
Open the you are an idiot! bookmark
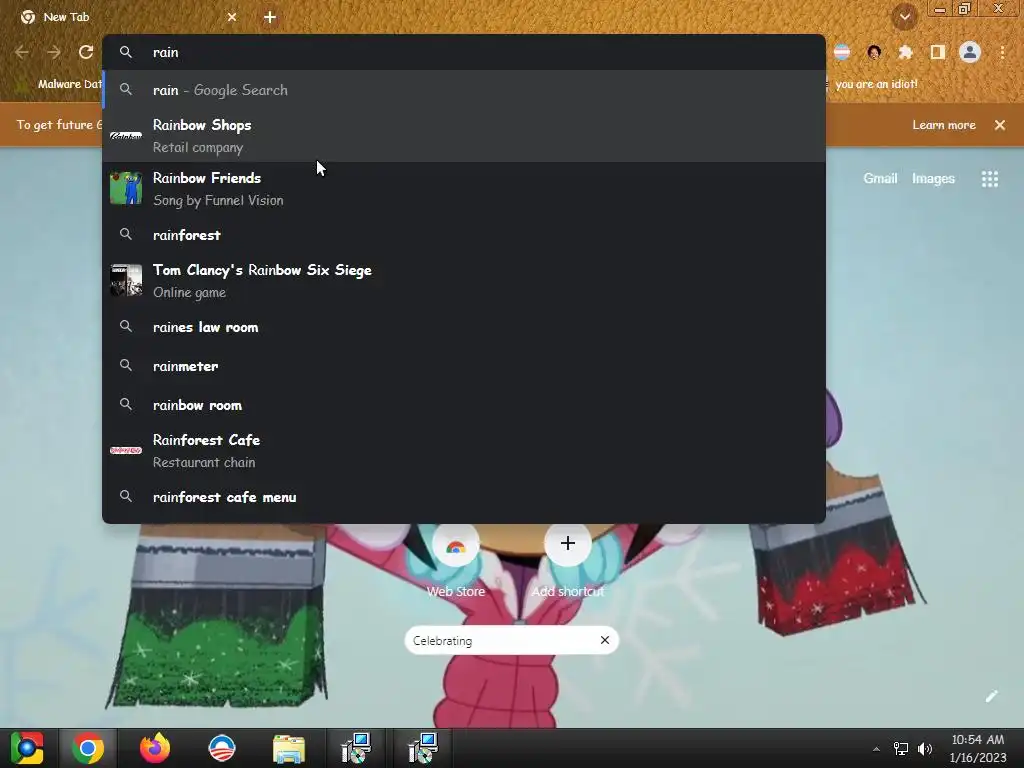(x=876, y=84)
